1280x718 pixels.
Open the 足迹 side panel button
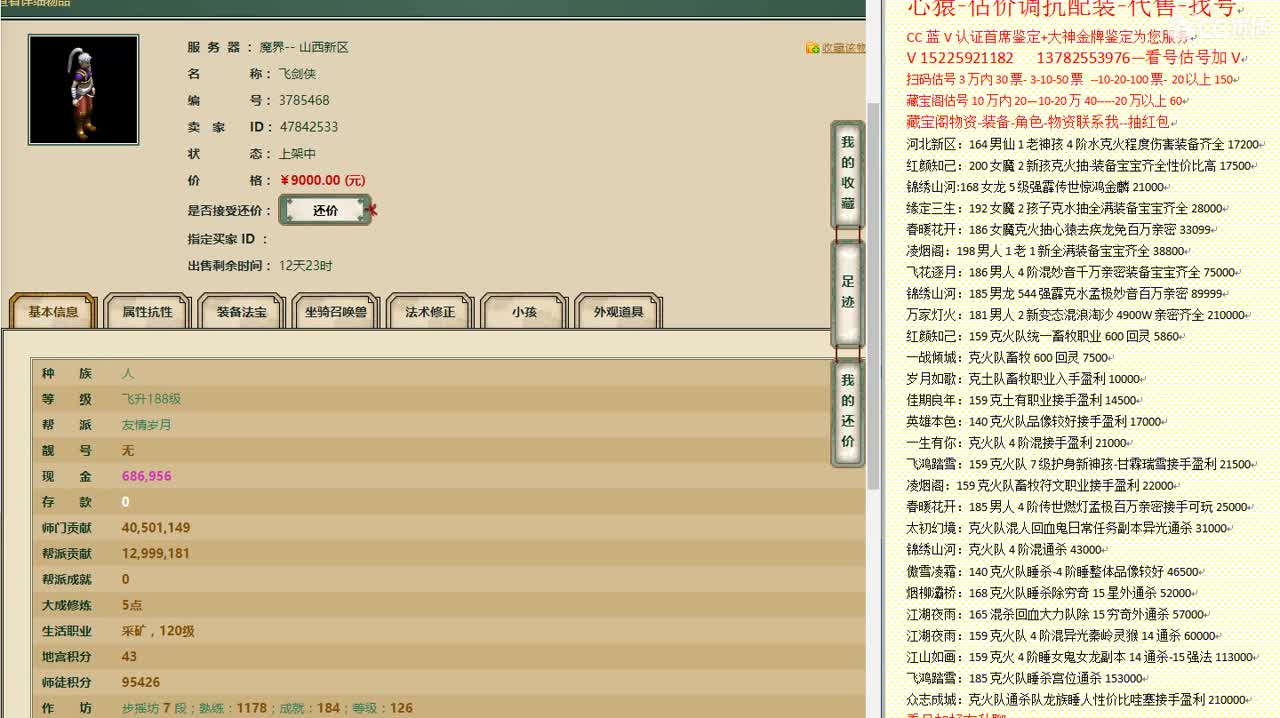pos(848,291)
